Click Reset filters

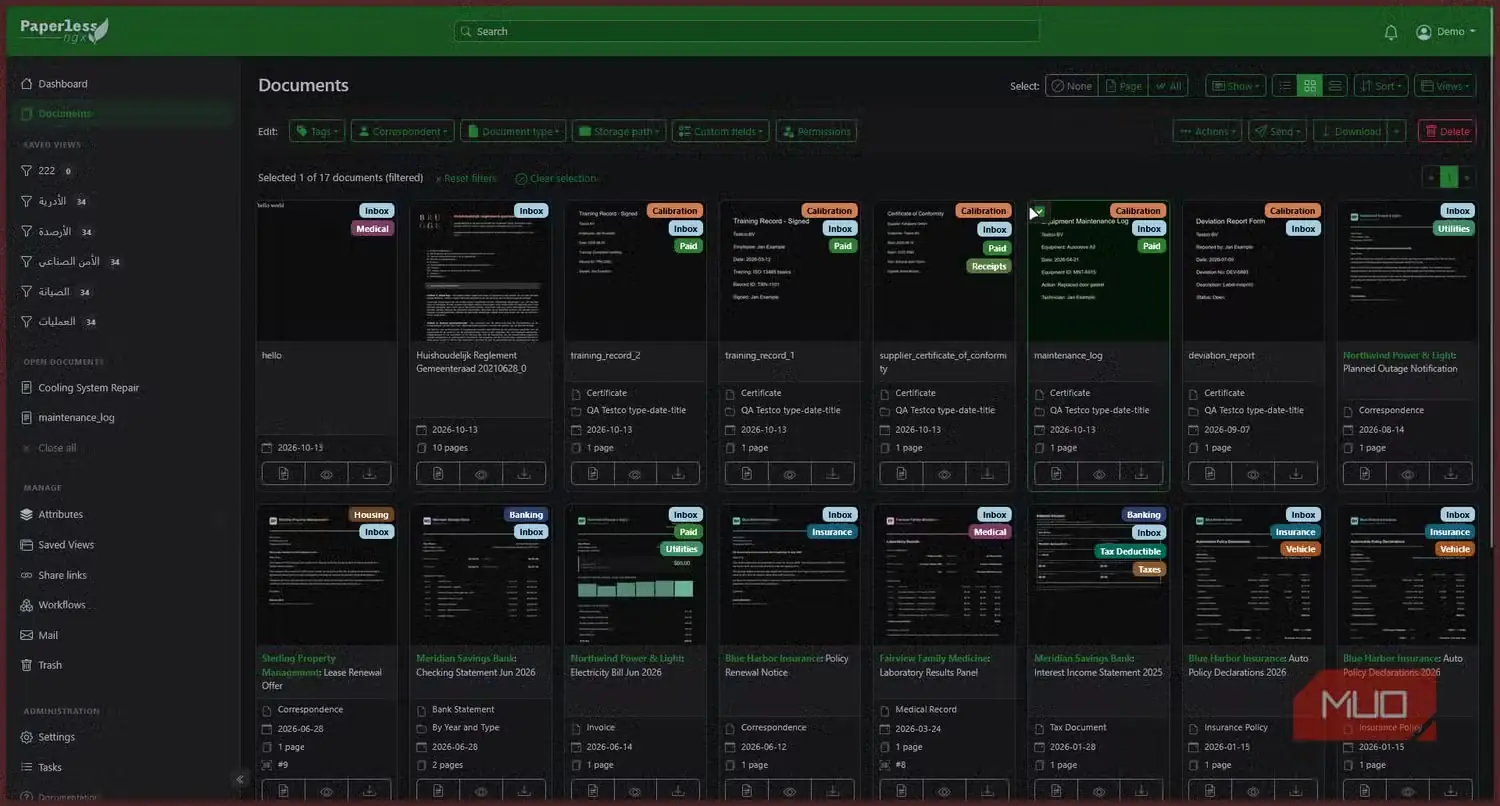pyautogui.click(x=466, y=178)
